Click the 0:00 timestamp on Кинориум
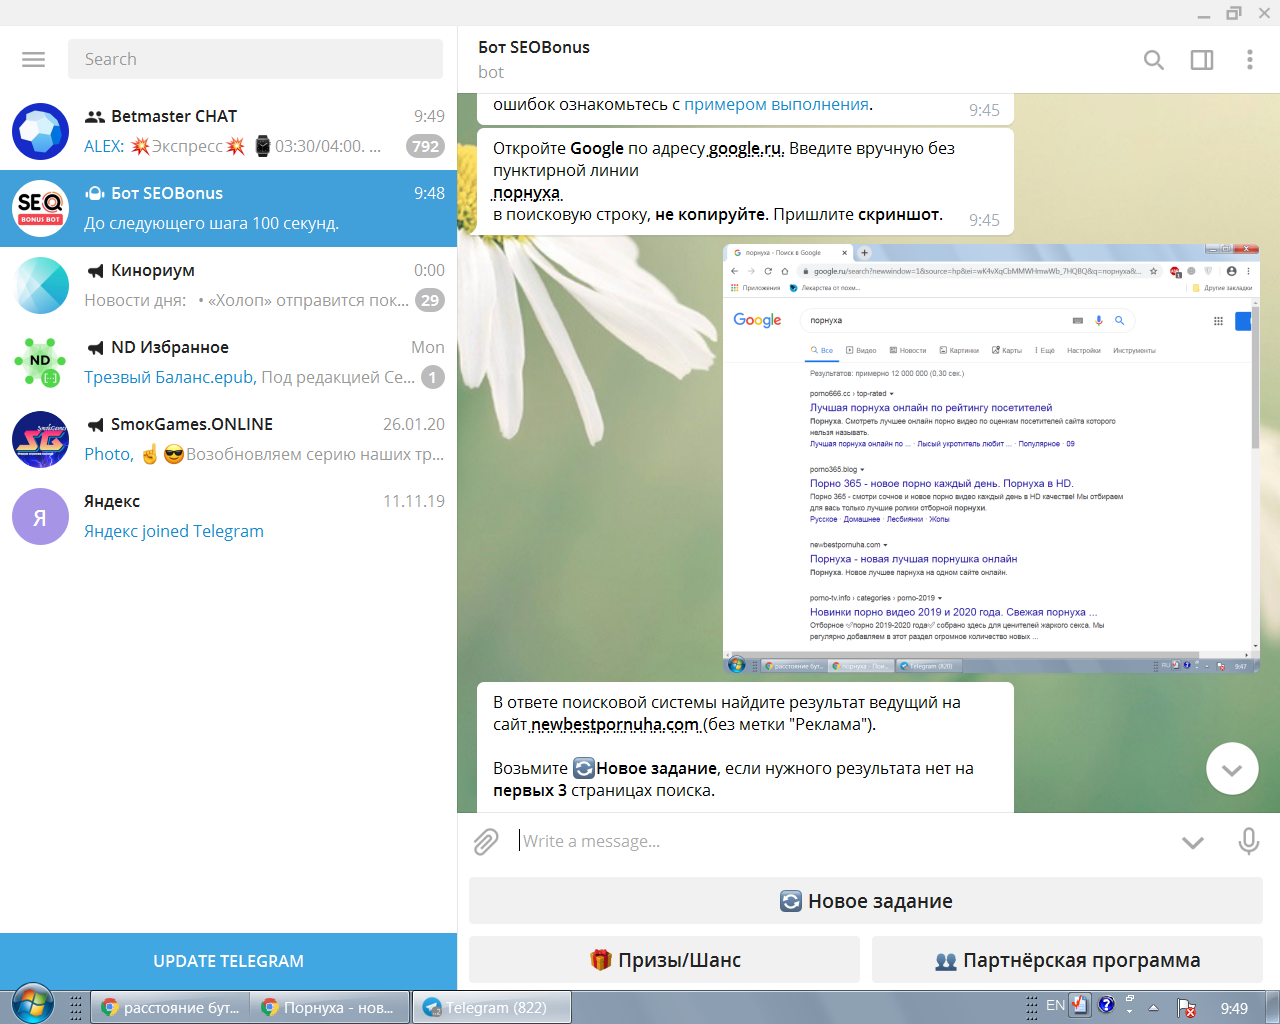Image resolution: width=1280 pixels, height=1024 pixels. [429, 270]
